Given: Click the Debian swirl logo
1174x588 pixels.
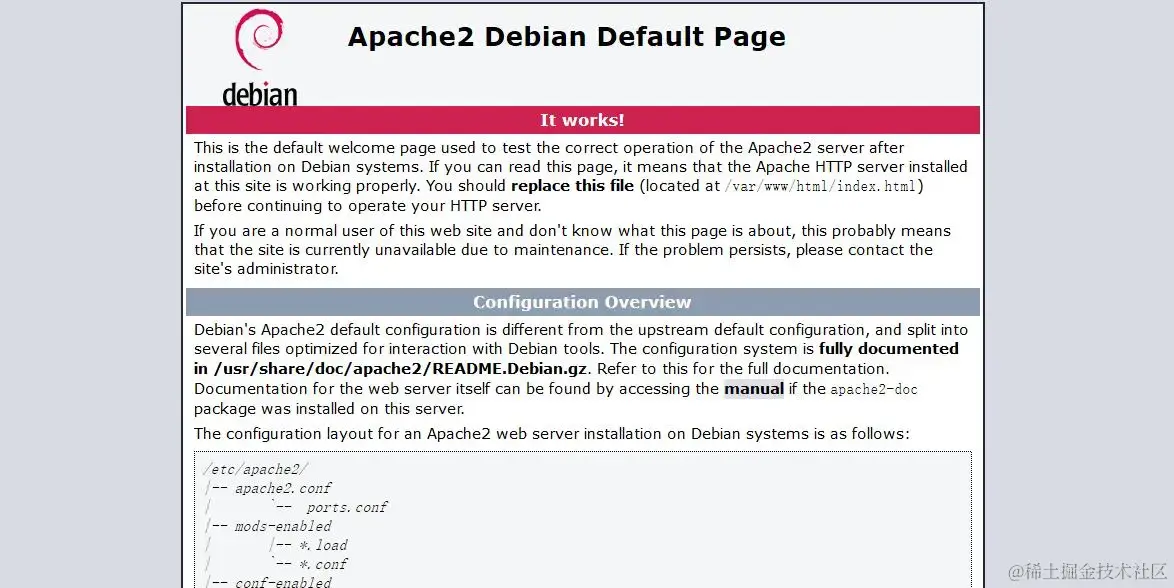Looking at the screenshot, I should [258, 39].
